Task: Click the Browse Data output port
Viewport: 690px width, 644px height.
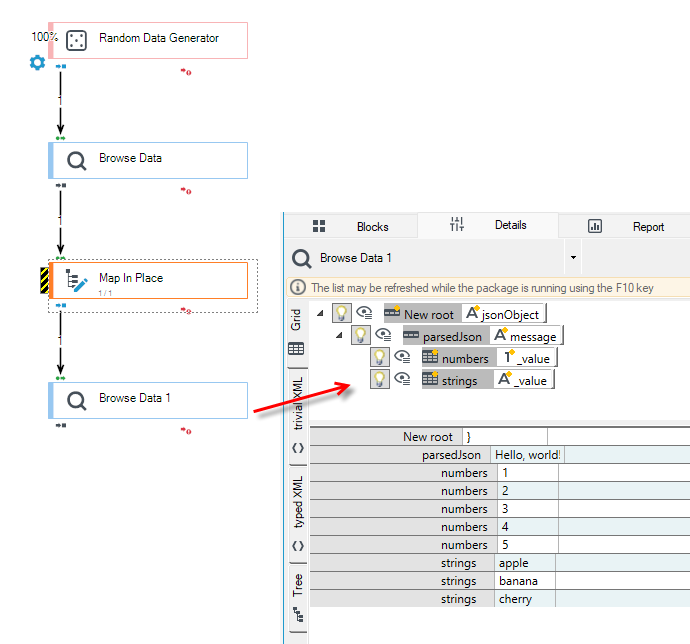Action: pyautogui.click(x=61, y=185)
